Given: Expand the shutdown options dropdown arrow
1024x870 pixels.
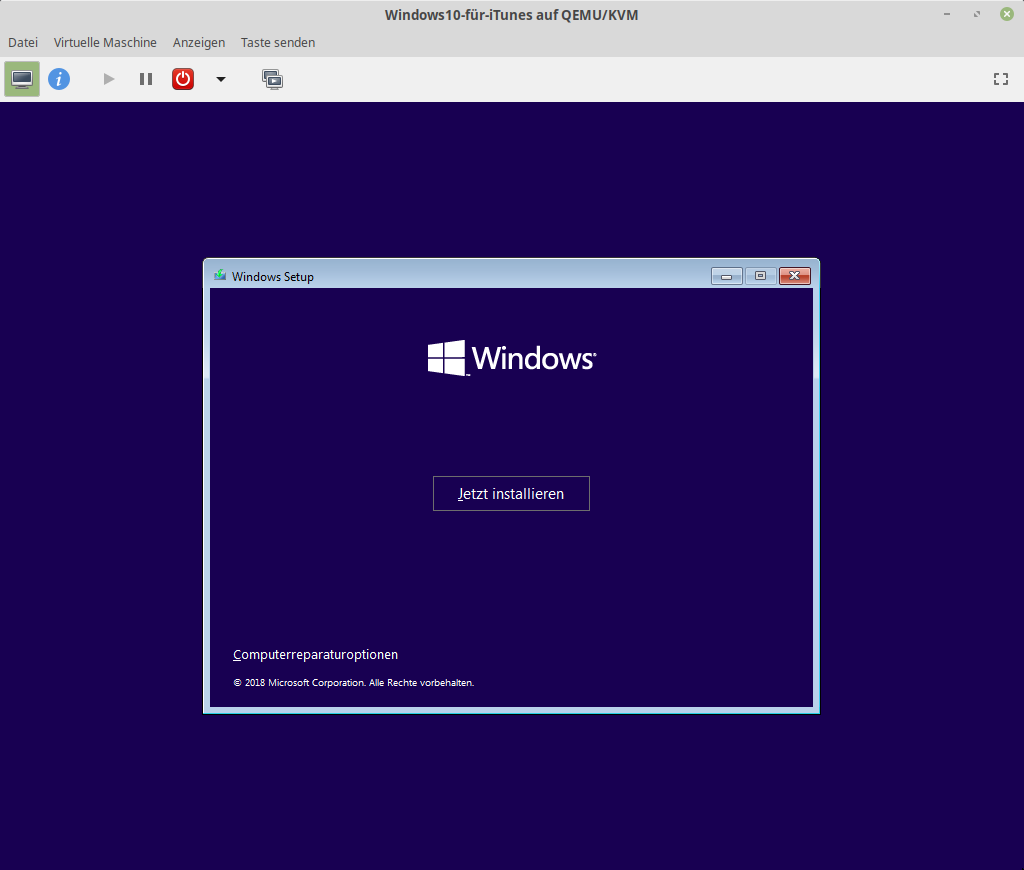Looking at the screenshot, I should (221, 79).
